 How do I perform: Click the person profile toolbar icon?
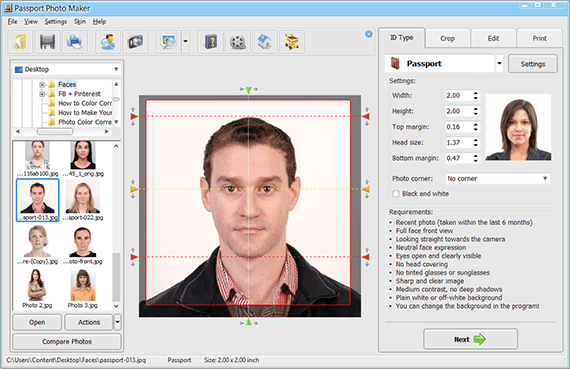click(108, 42)
